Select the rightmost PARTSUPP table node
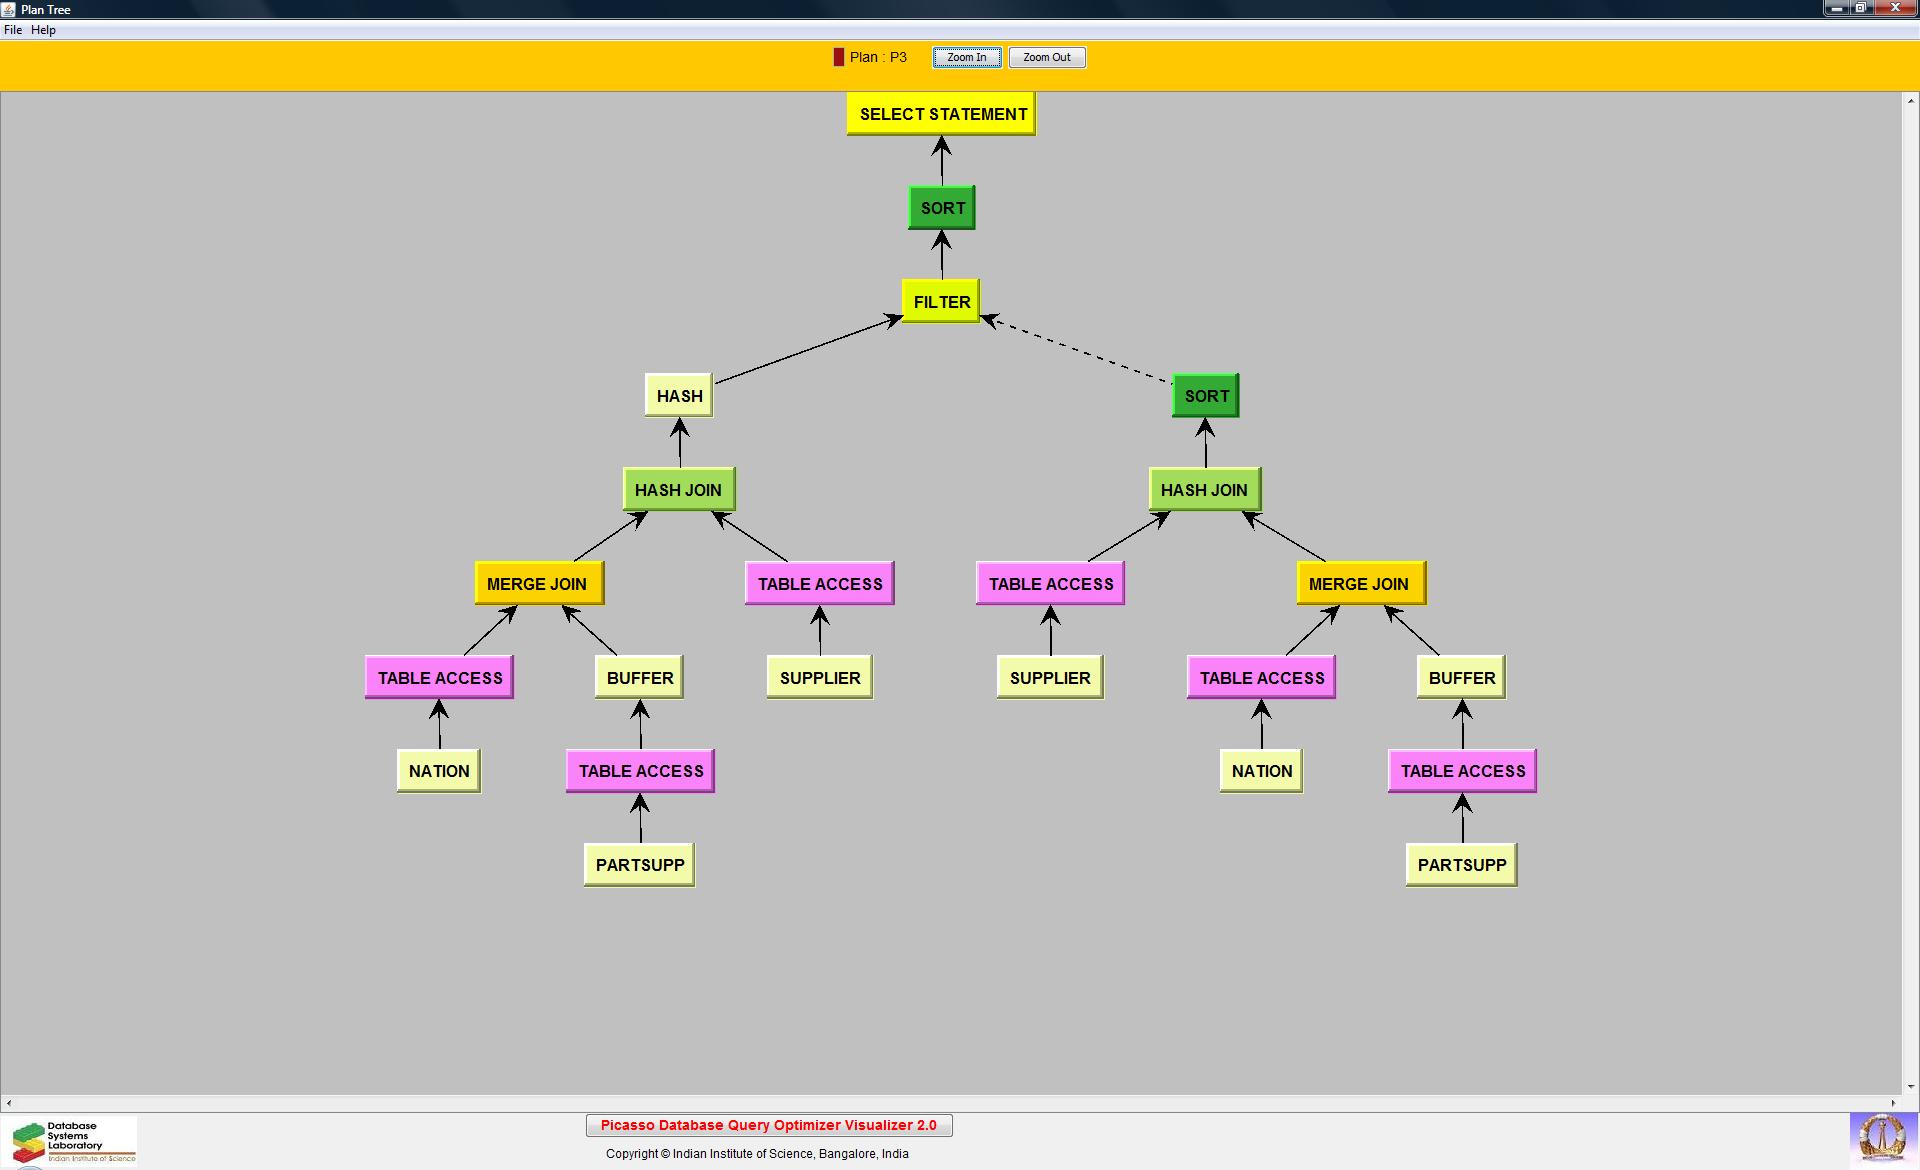The height and width of the screenshot is (1170, 1920). click(1461, 865)
